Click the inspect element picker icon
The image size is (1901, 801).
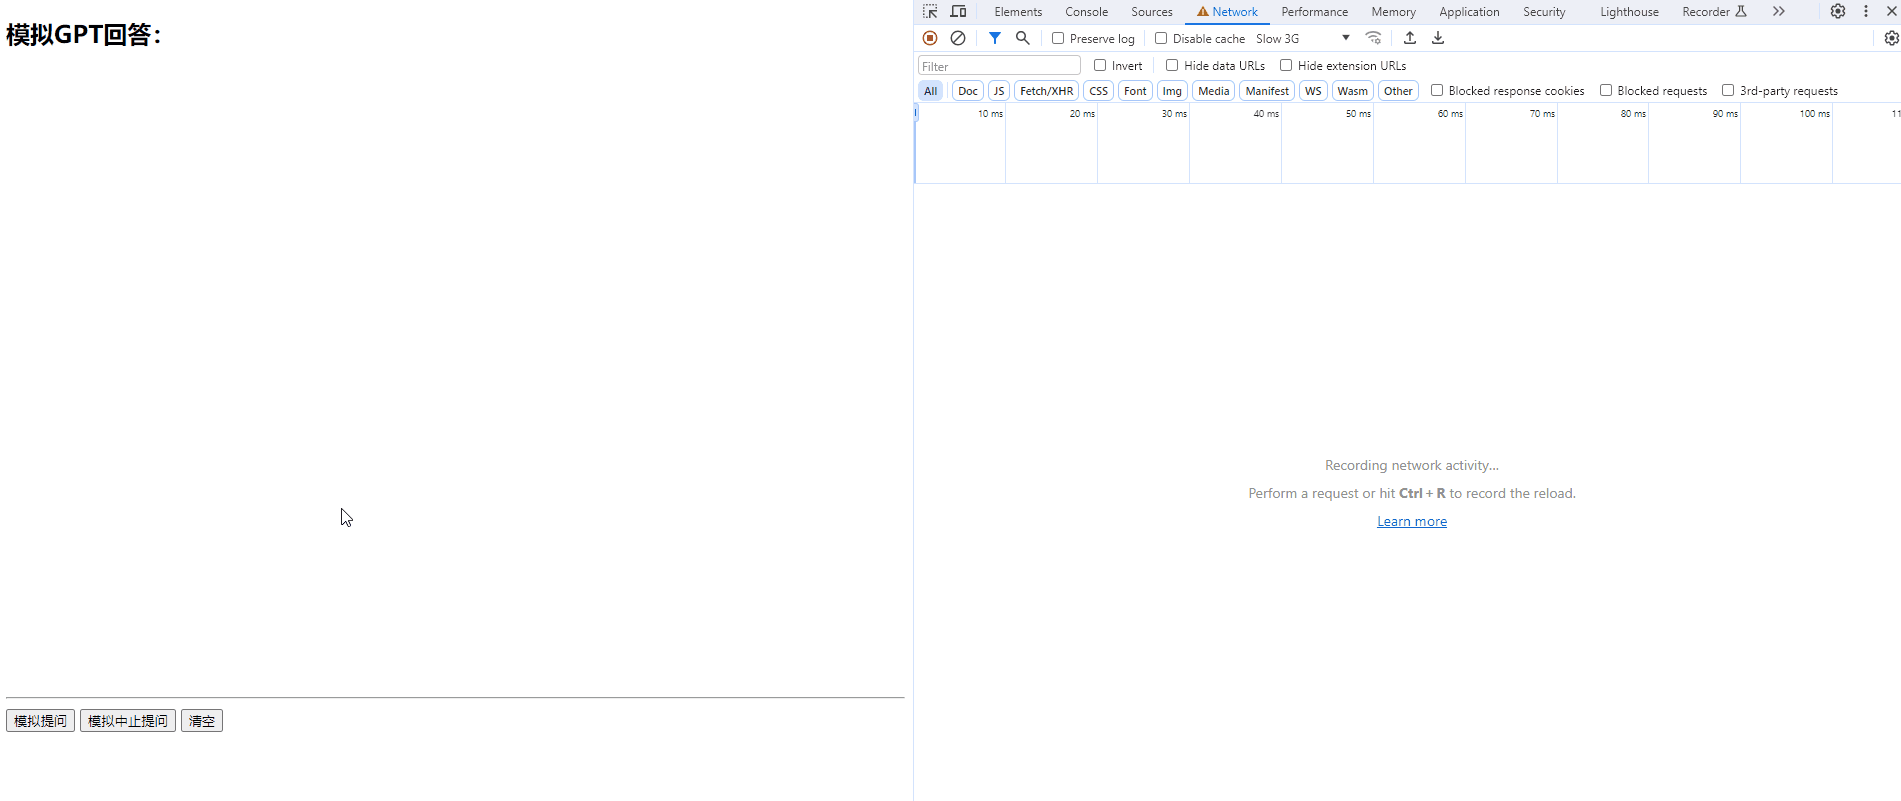point(930,12)
